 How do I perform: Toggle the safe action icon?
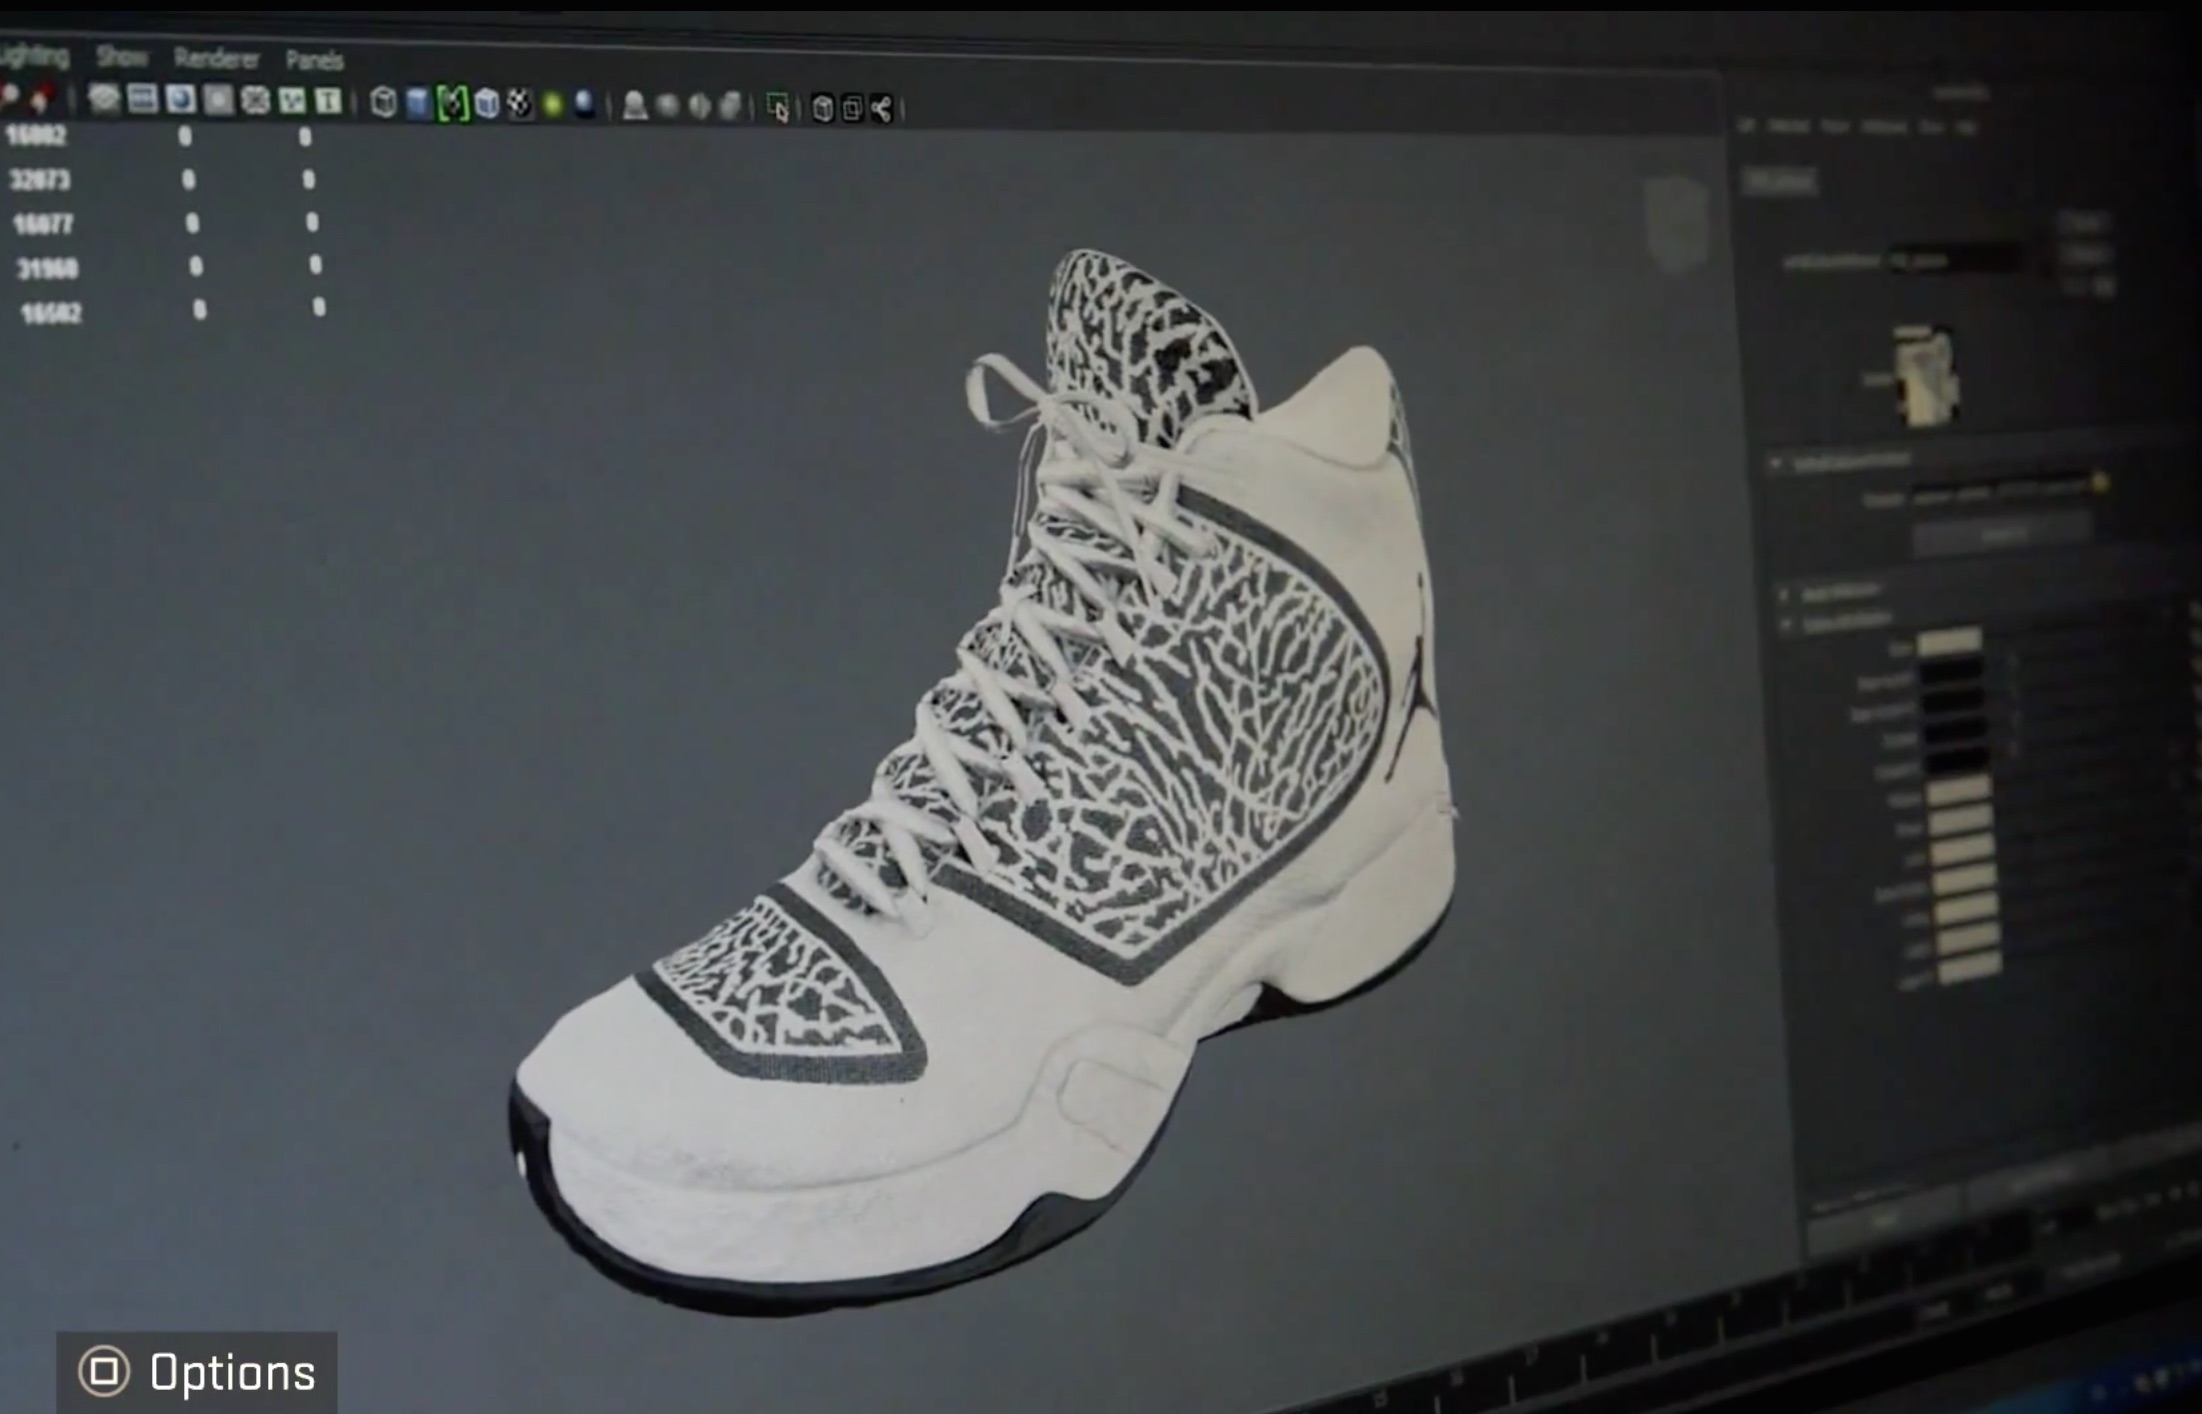(292, 100)
